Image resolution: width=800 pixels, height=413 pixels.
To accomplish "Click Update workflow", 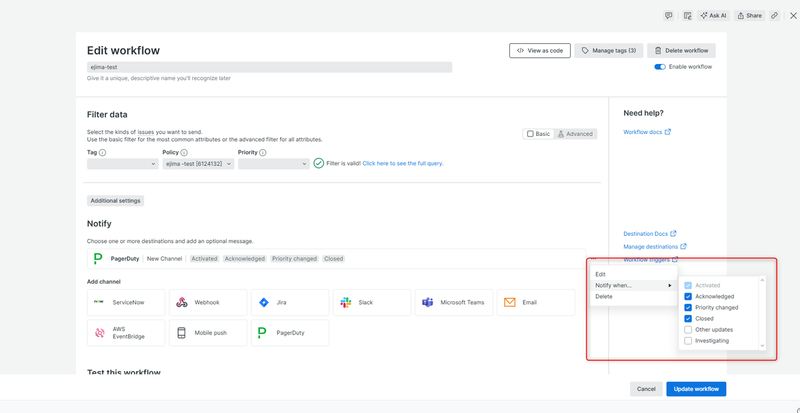I will coord(696,389).
